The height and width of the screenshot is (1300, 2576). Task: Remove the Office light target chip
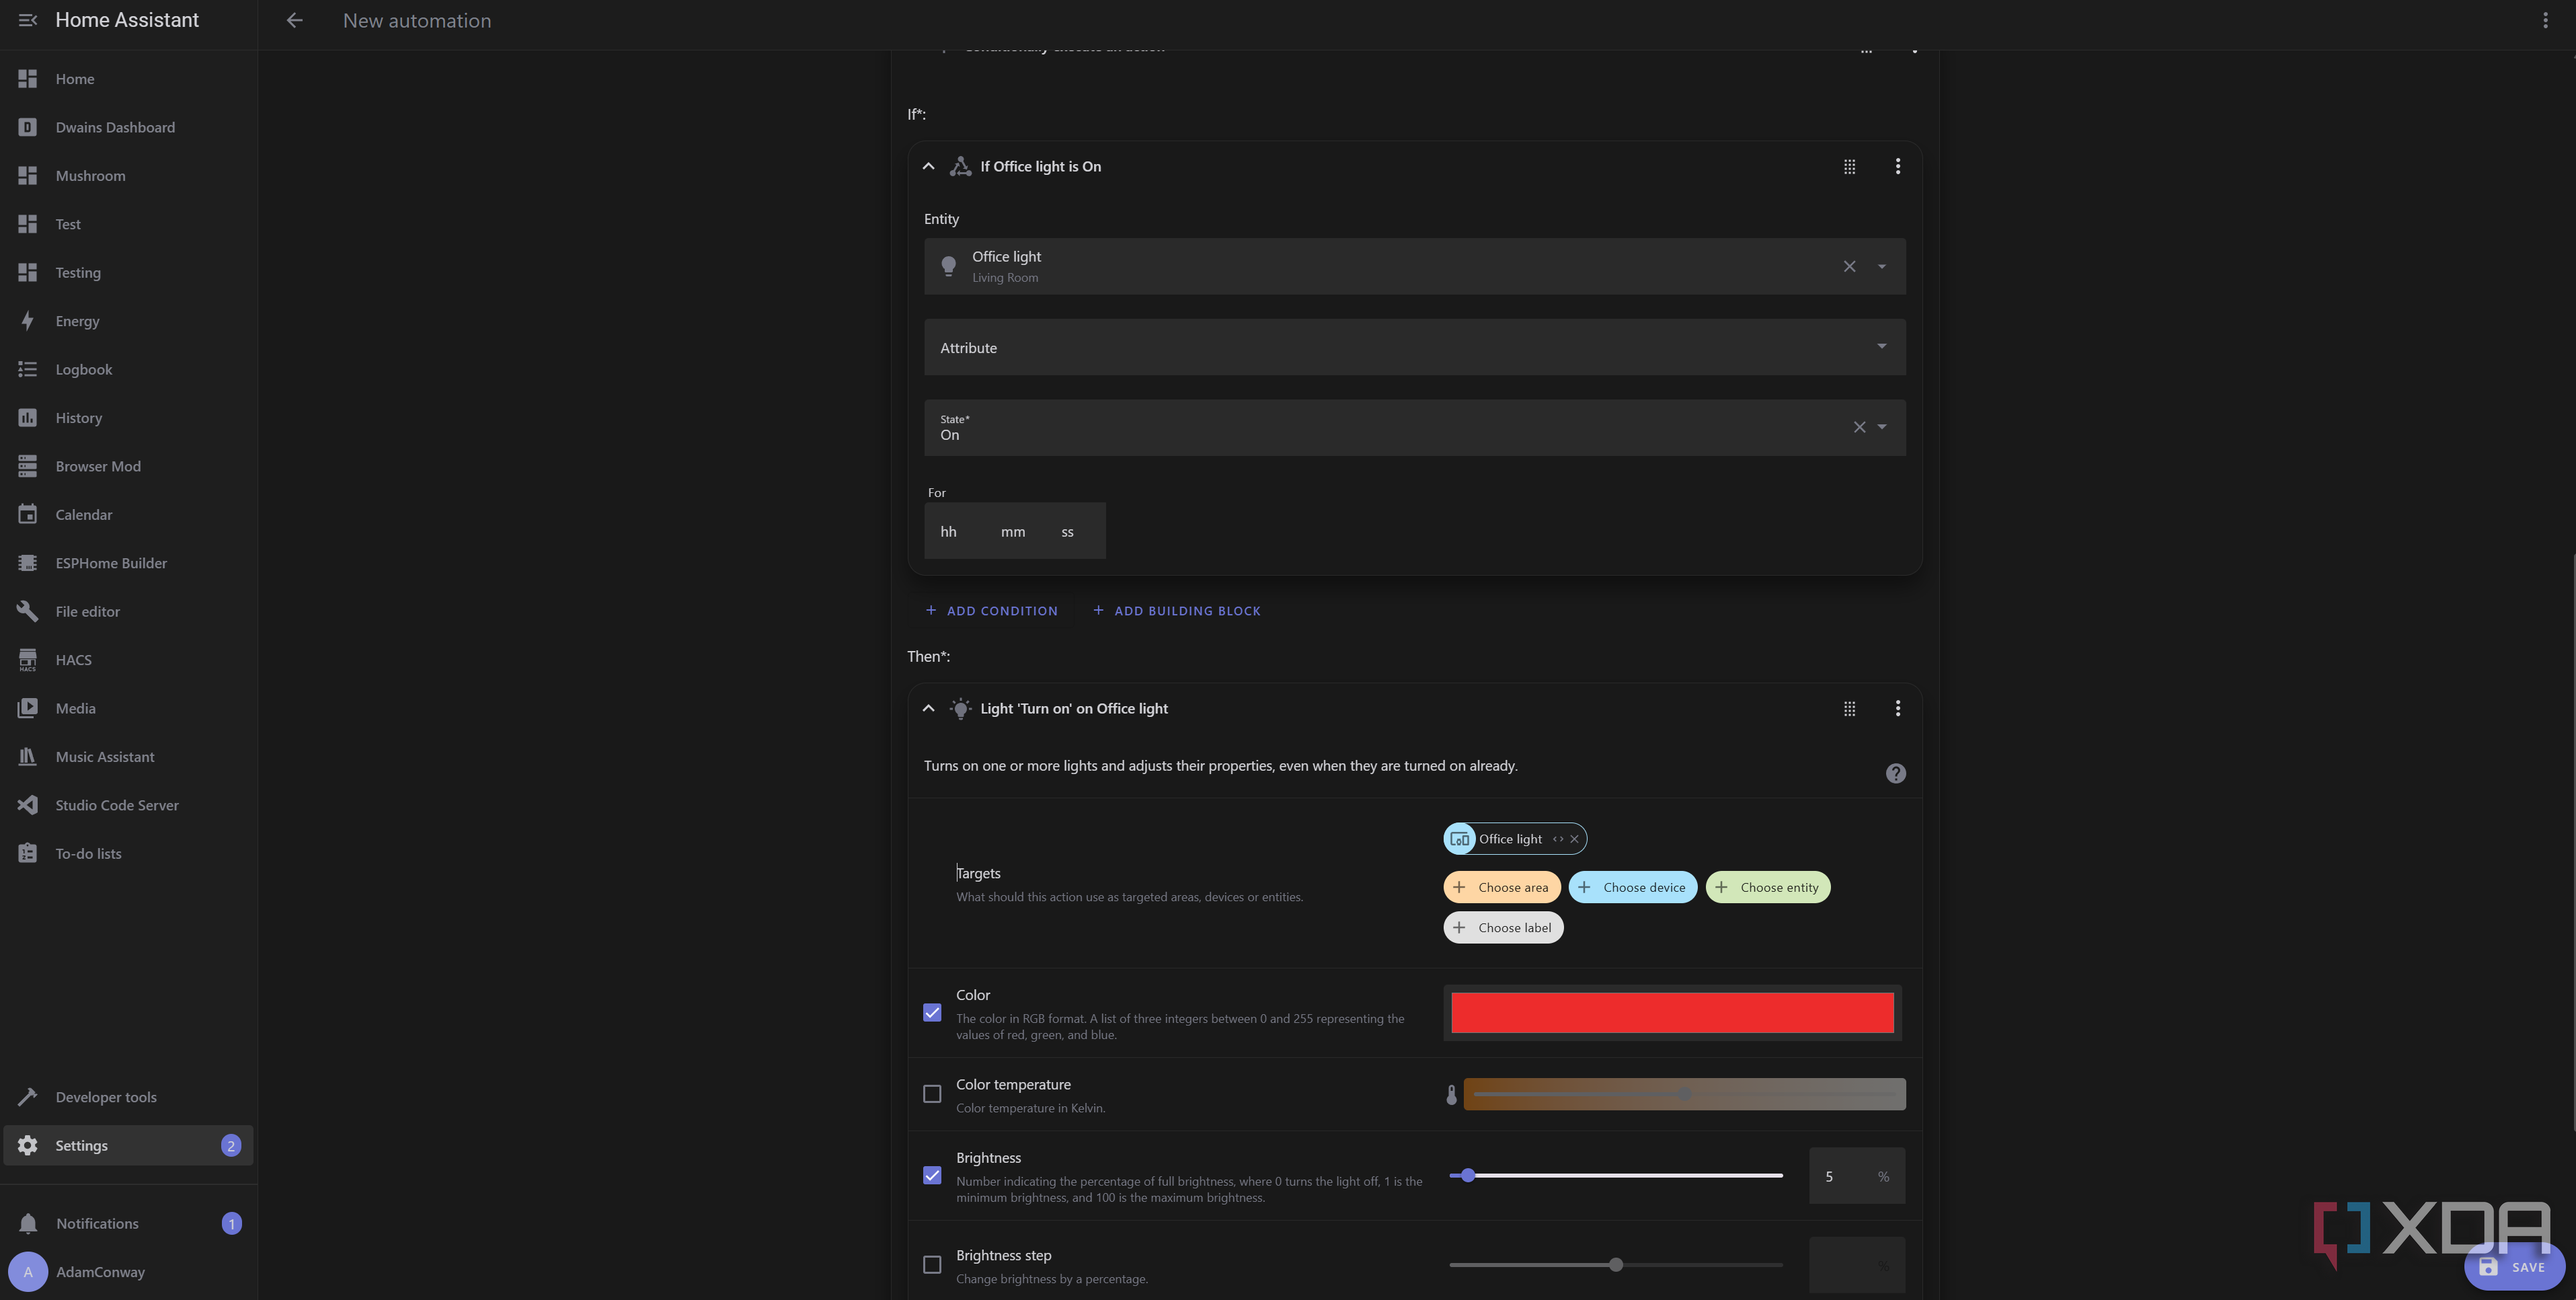tap(1574, 840)
